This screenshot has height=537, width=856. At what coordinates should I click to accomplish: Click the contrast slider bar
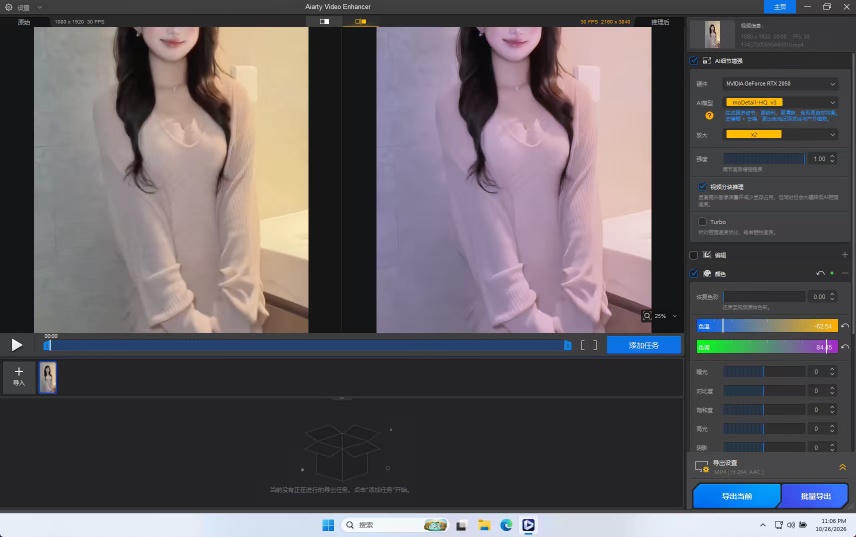764,391
